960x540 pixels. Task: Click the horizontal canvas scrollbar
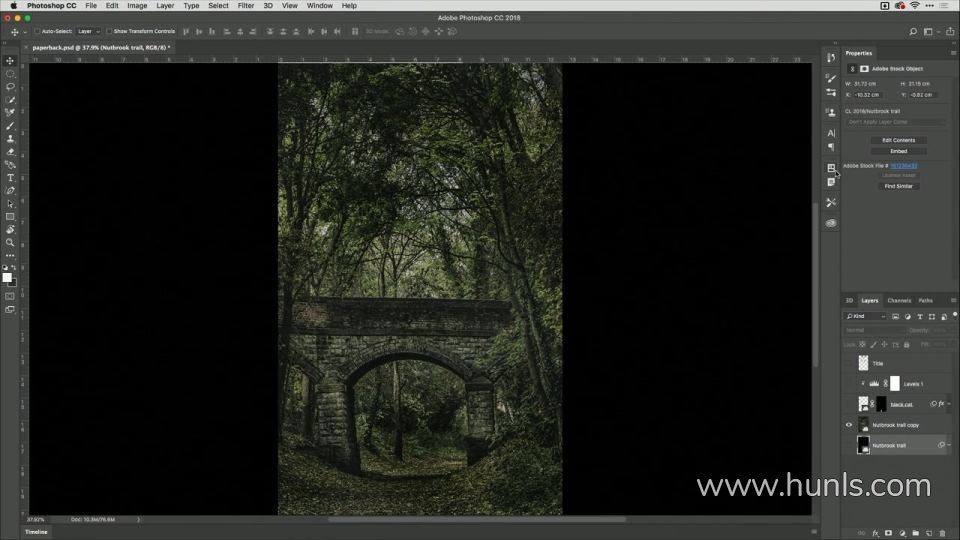[x=476, y=519]
